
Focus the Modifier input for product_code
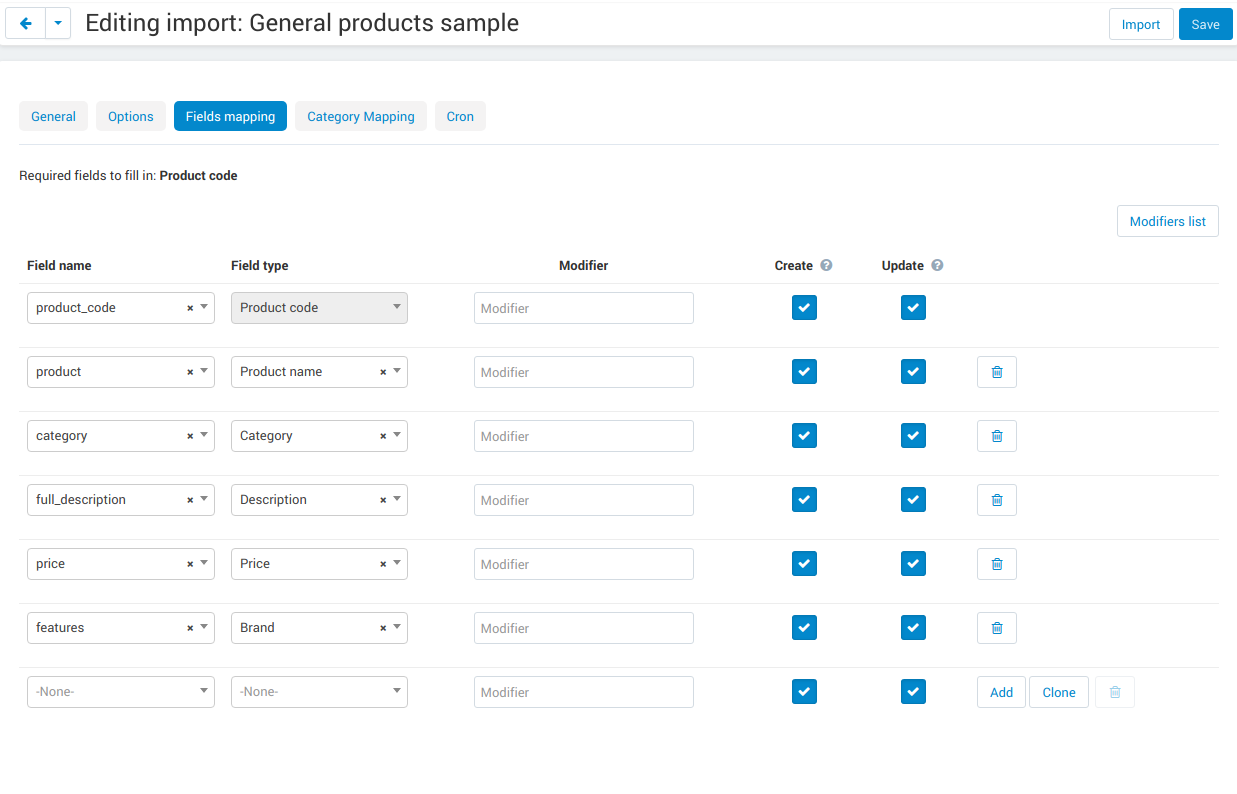584,308
